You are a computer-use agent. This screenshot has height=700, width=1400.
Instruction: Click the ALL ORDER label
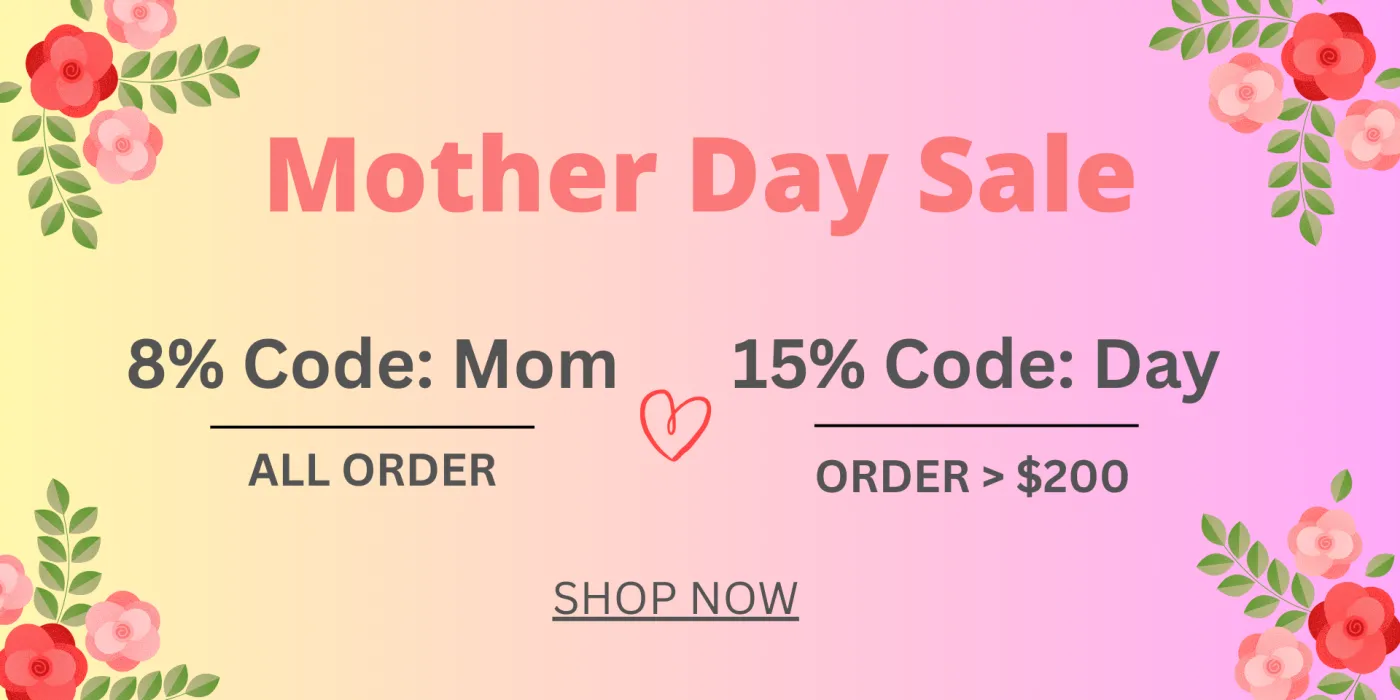pos(372,470)
